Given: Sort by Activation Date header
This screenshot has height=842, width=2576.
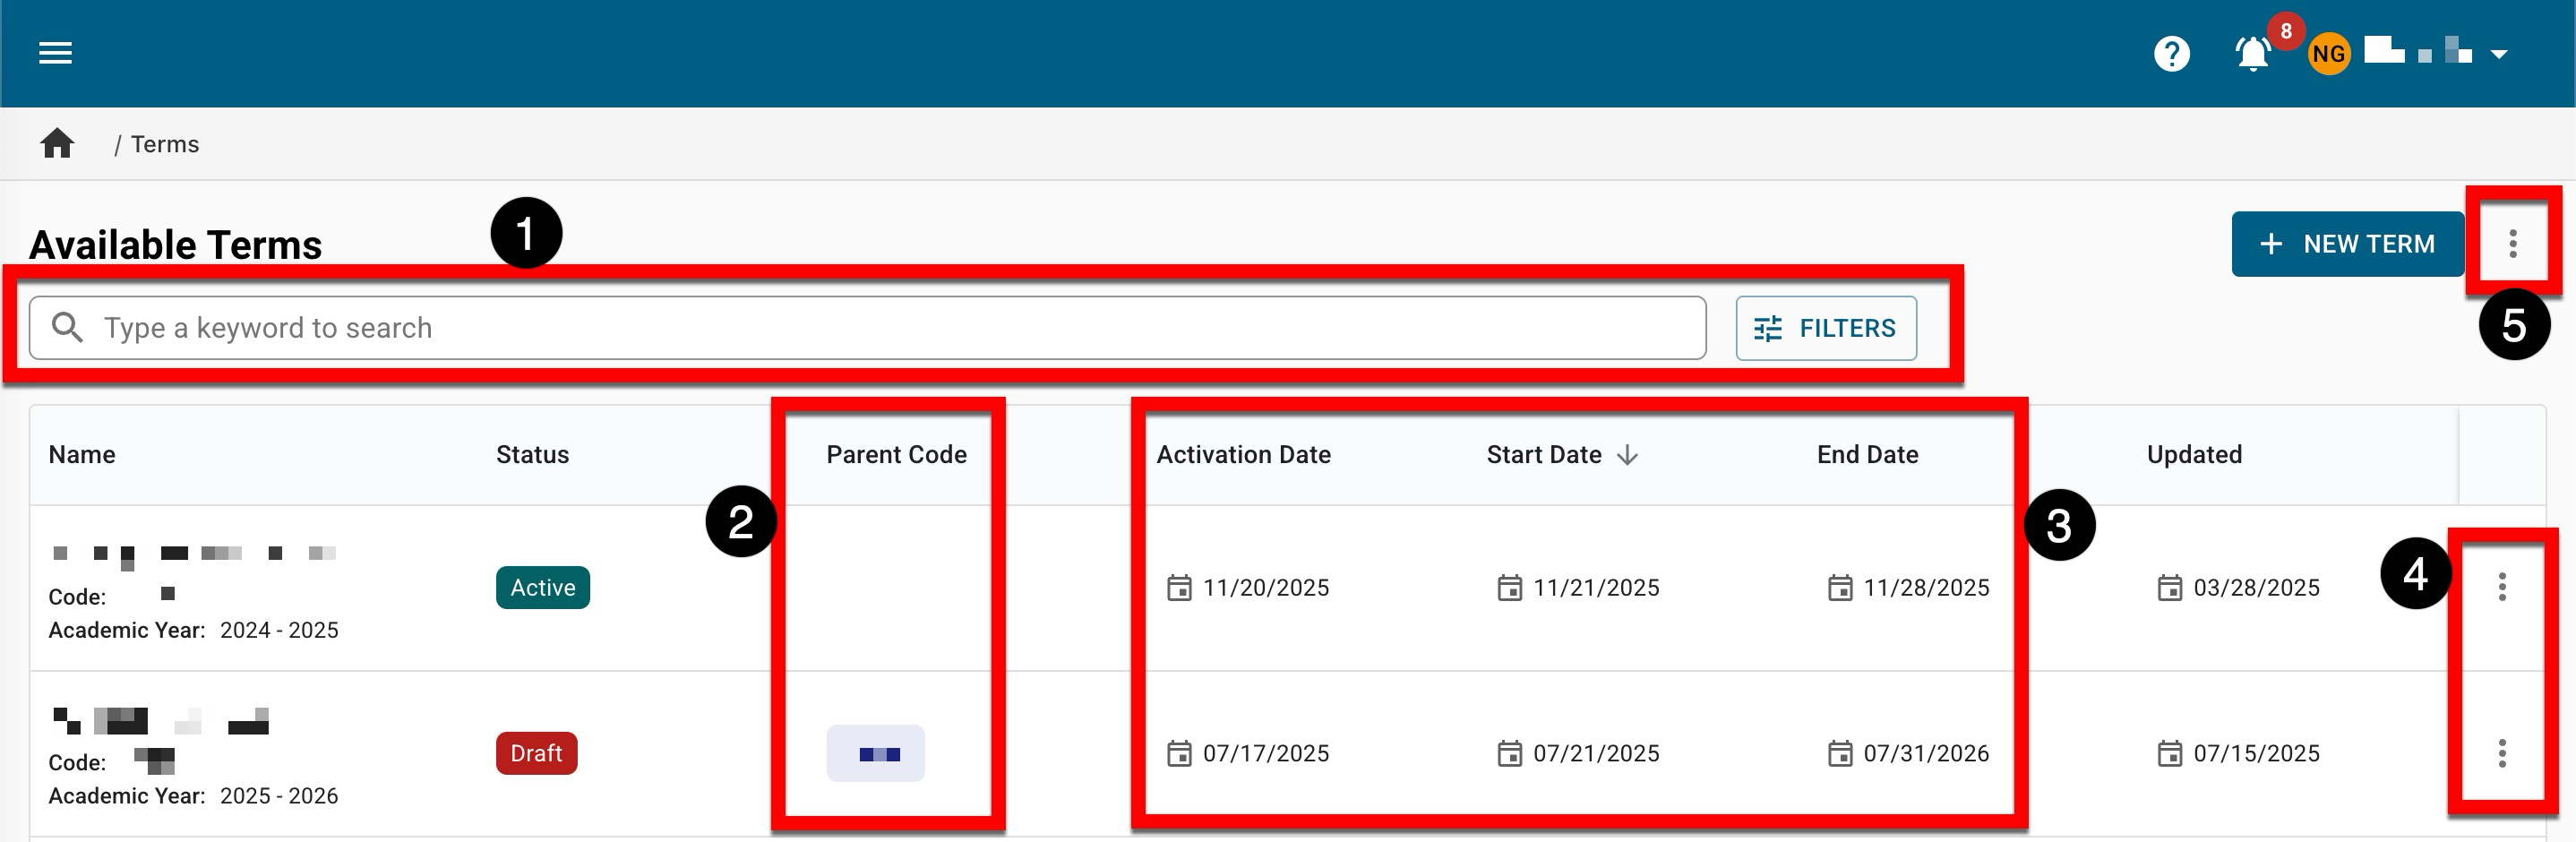Looking at the screenshot, I should point(1243,455).
